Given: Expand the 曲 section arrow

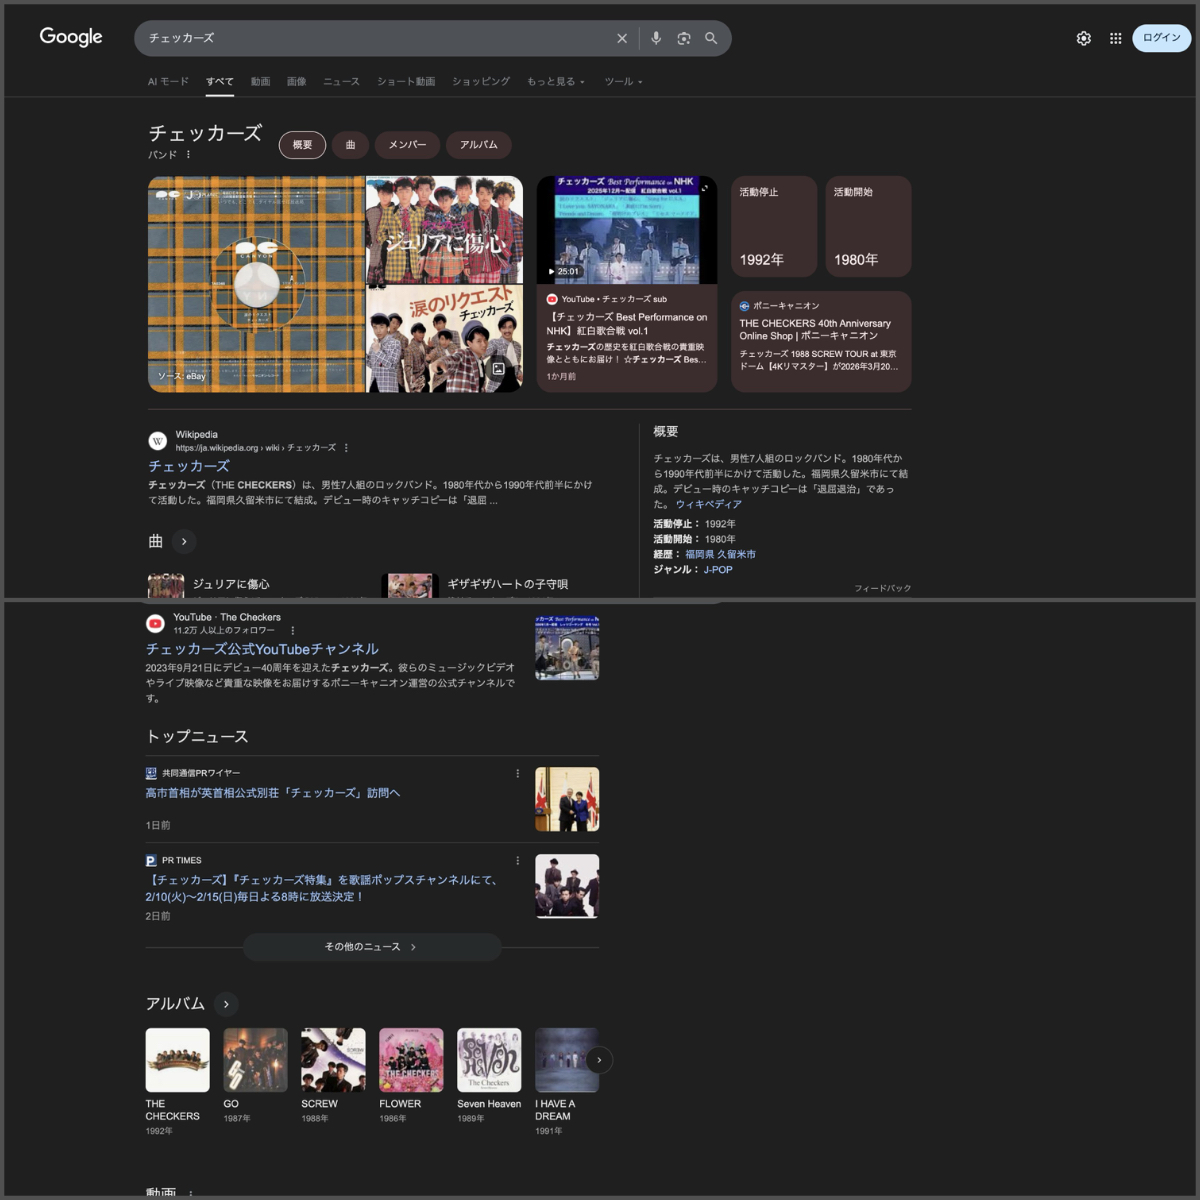Looking at the screenshot, I should coord(184,542).
